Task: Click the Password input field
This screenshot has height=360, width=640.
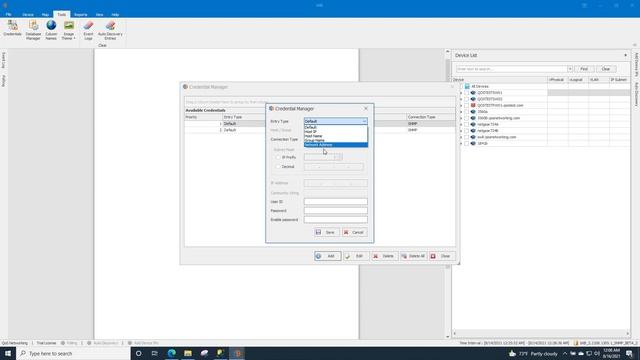Action: pyautogui.click(x=336, y=211)
